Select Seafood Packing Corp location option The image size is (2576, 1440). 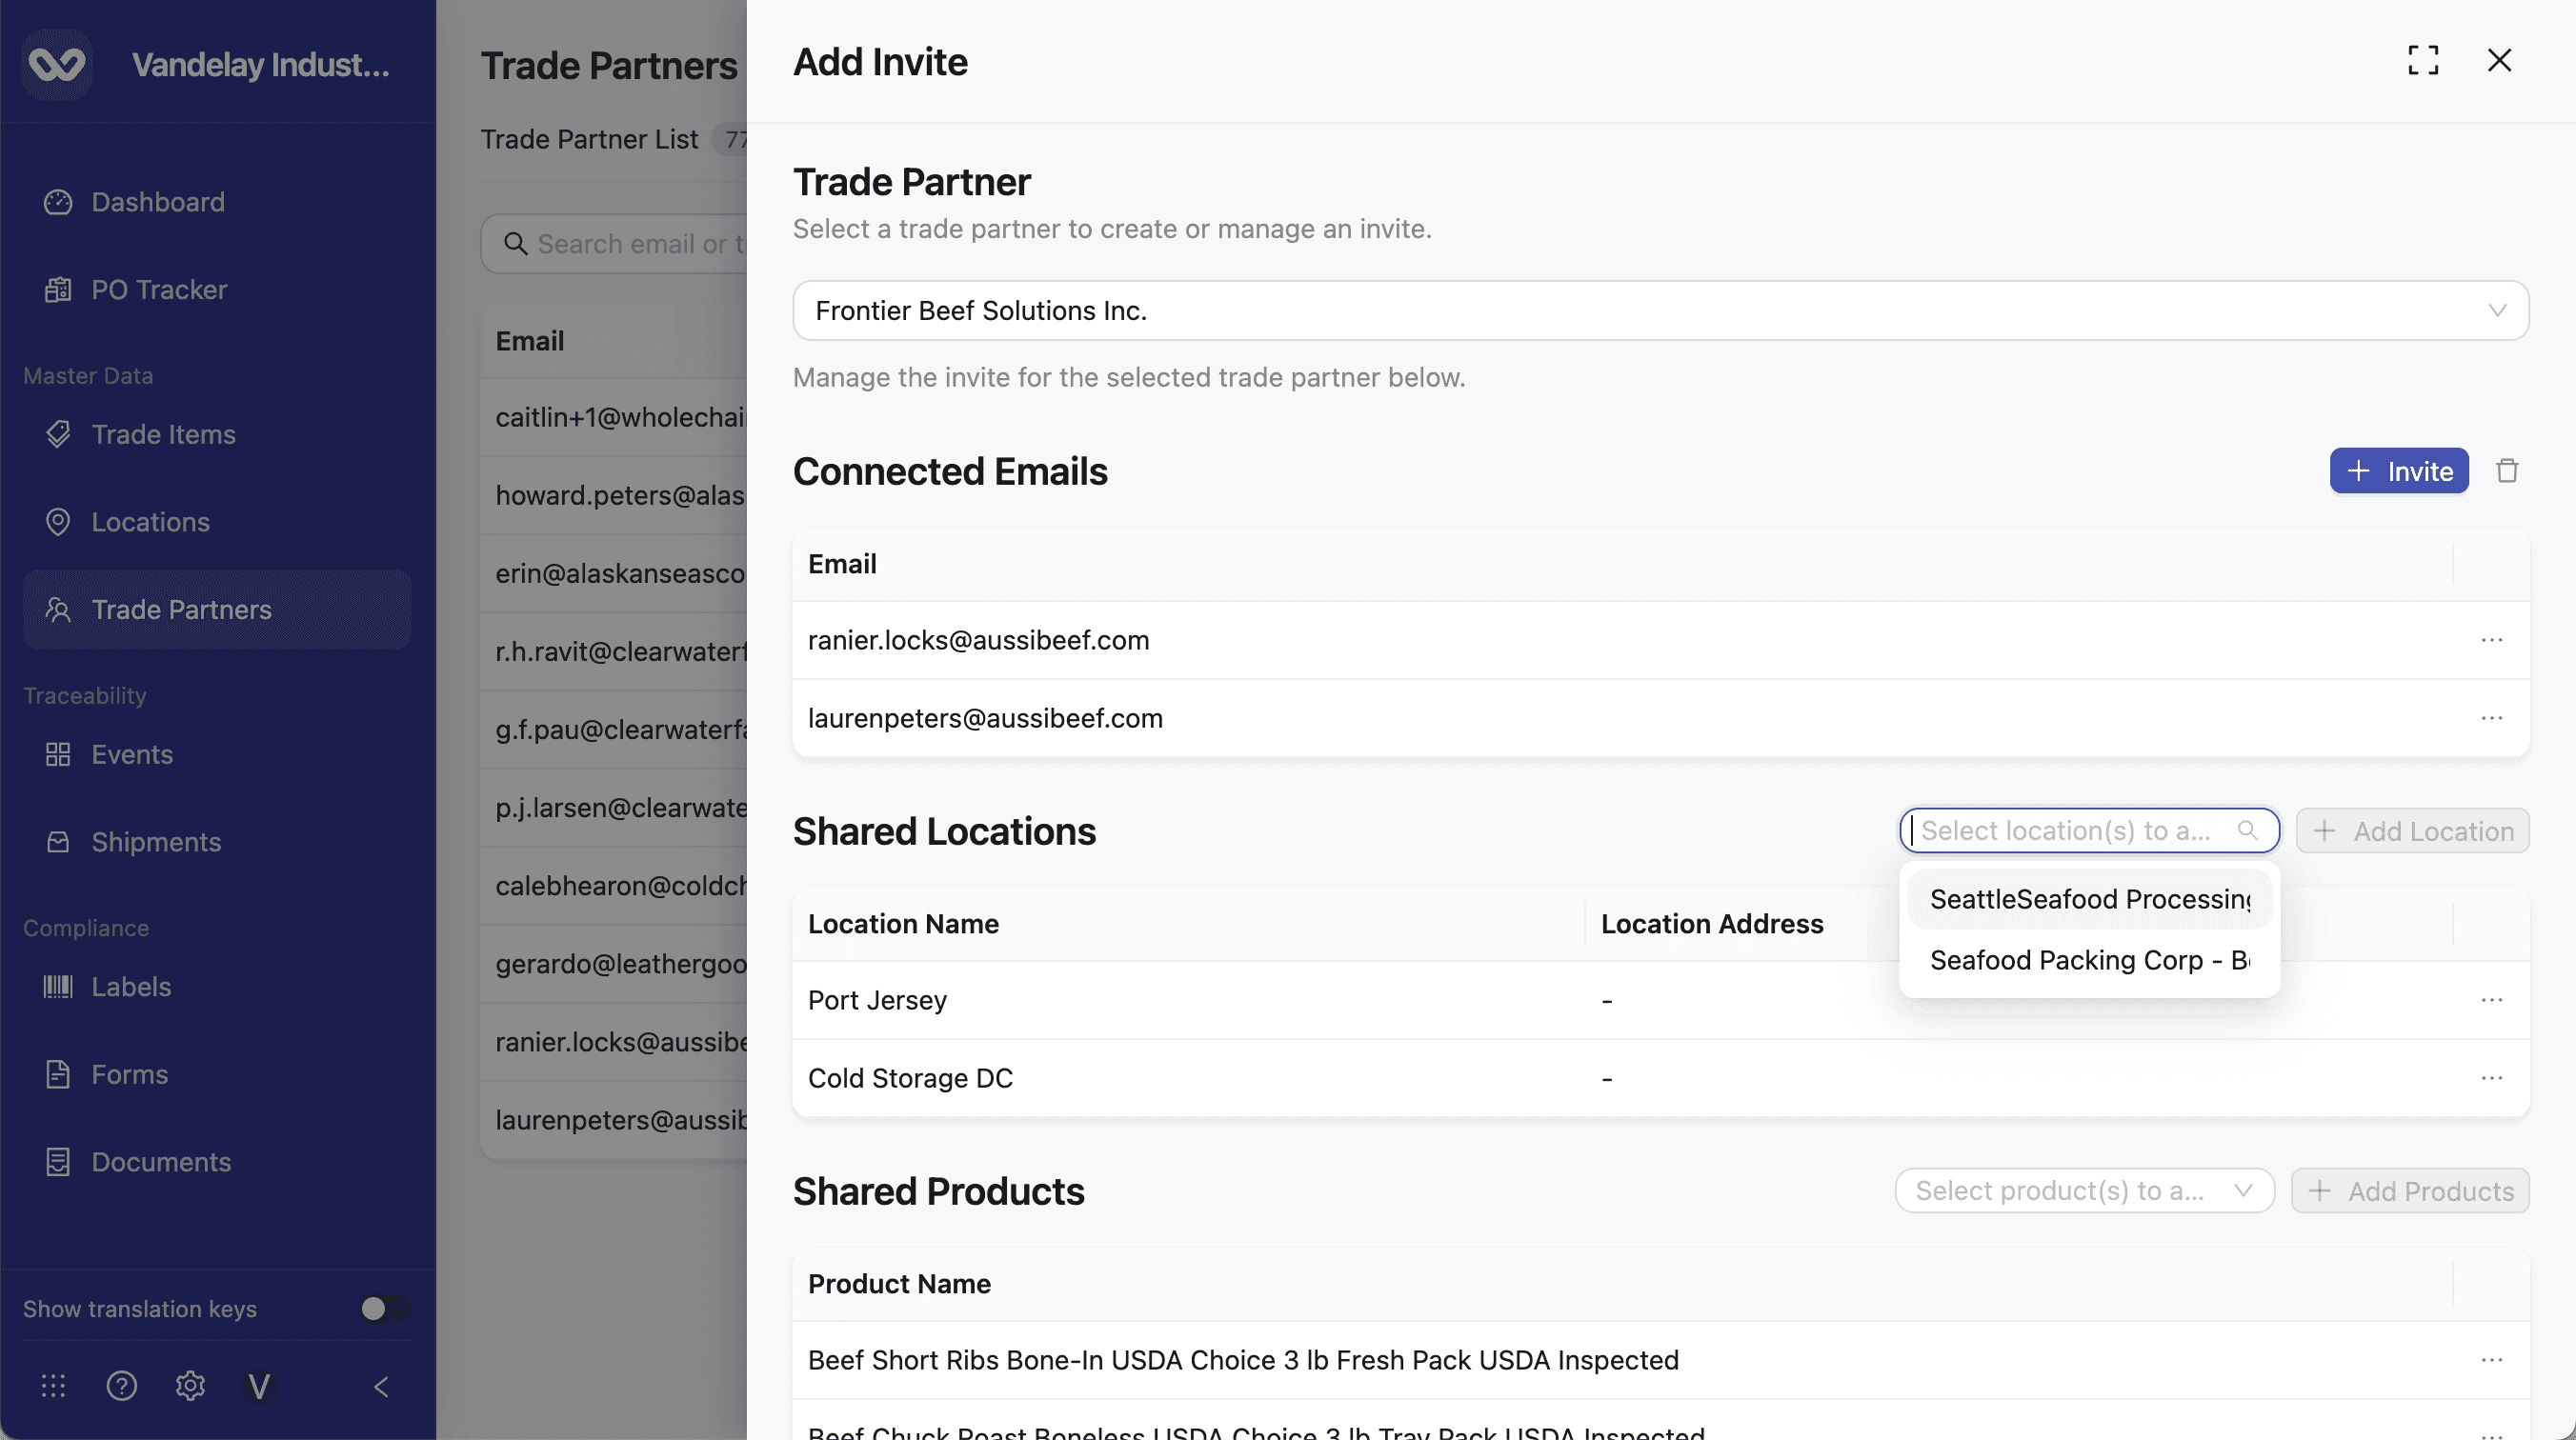pyautogui.click(x=2089, y=960)
